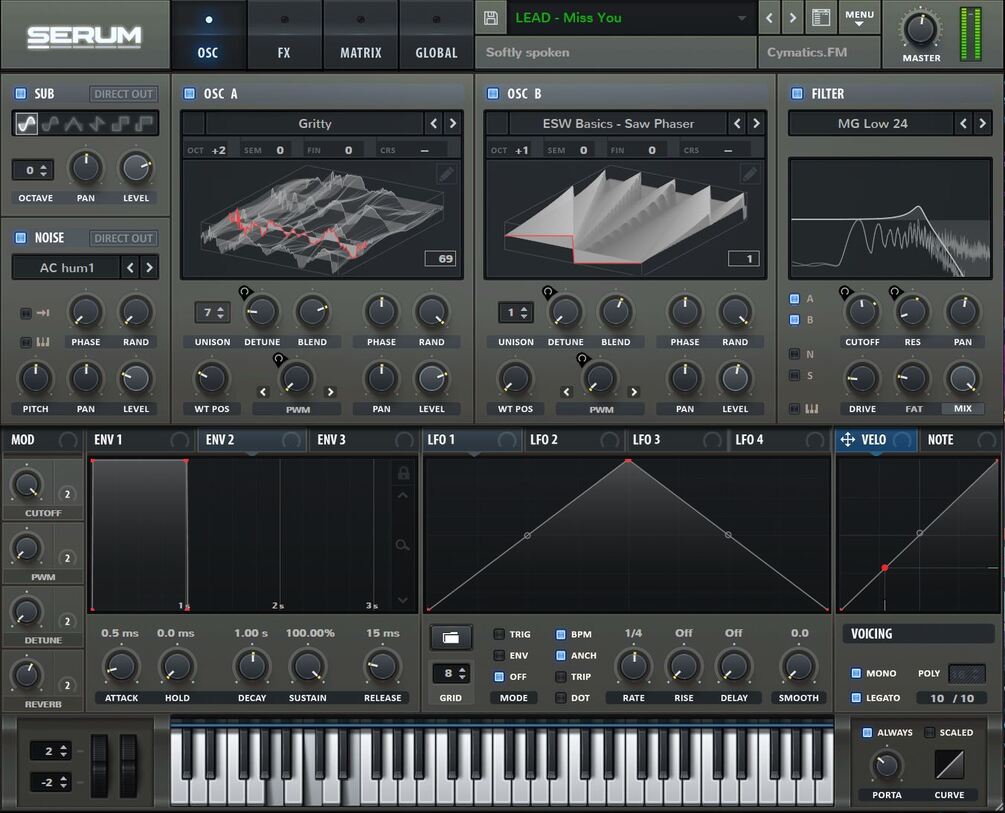Click the filter MIX label button
1005x813 pixels.
point(962,408)
